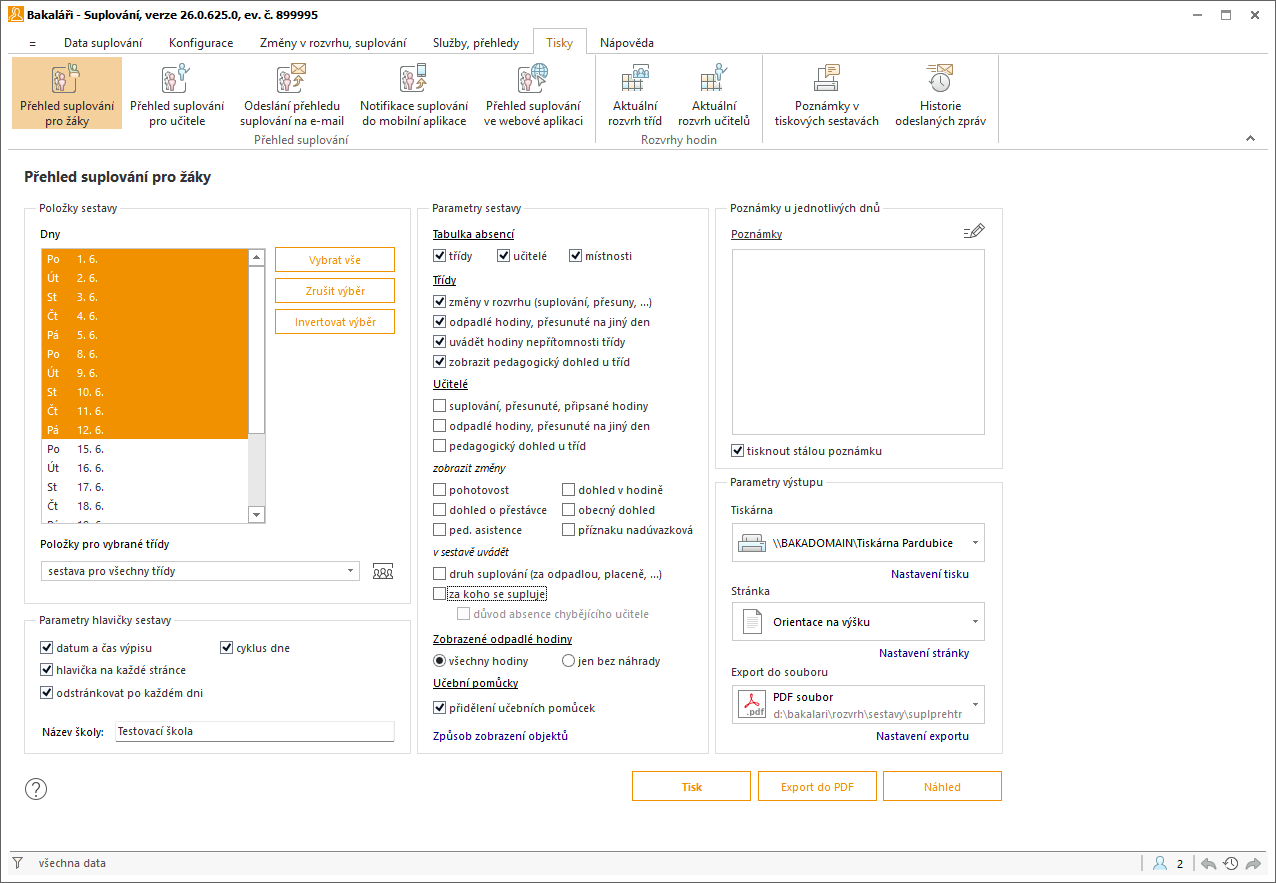Open the Služby, přehledy tab

[476, 43]
